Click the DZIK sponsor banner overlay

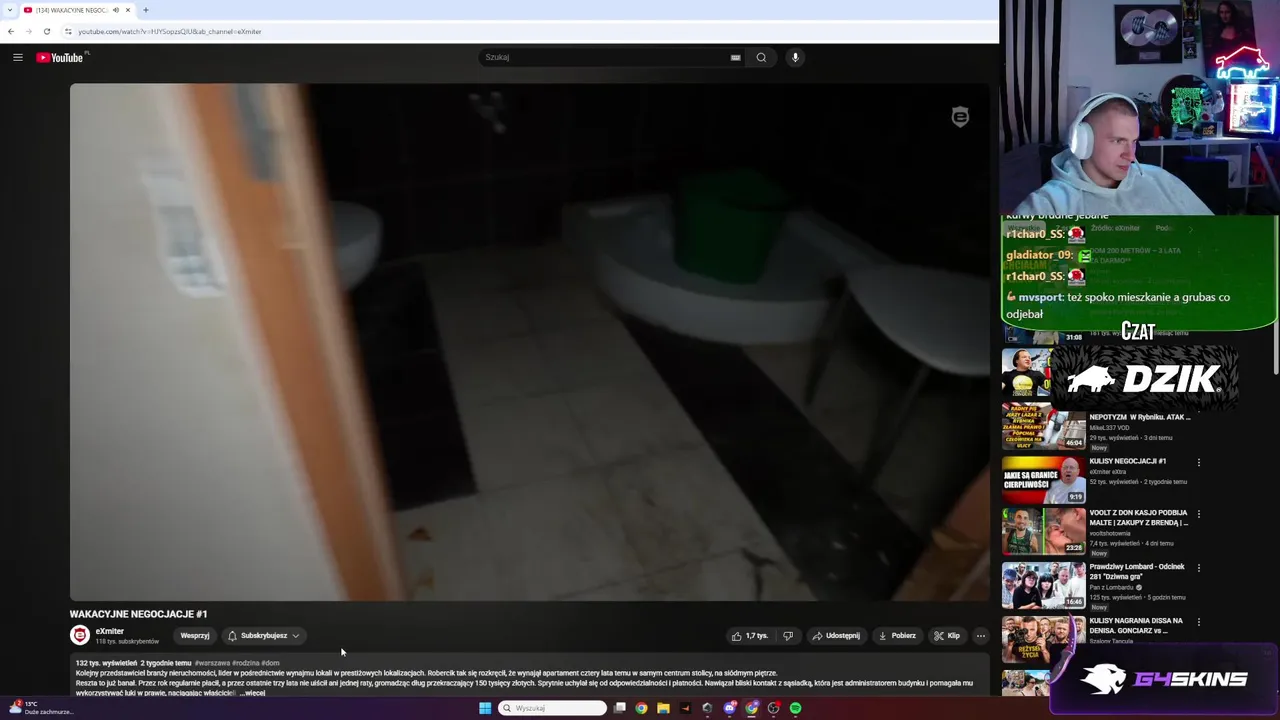(x=1144, y=378)
